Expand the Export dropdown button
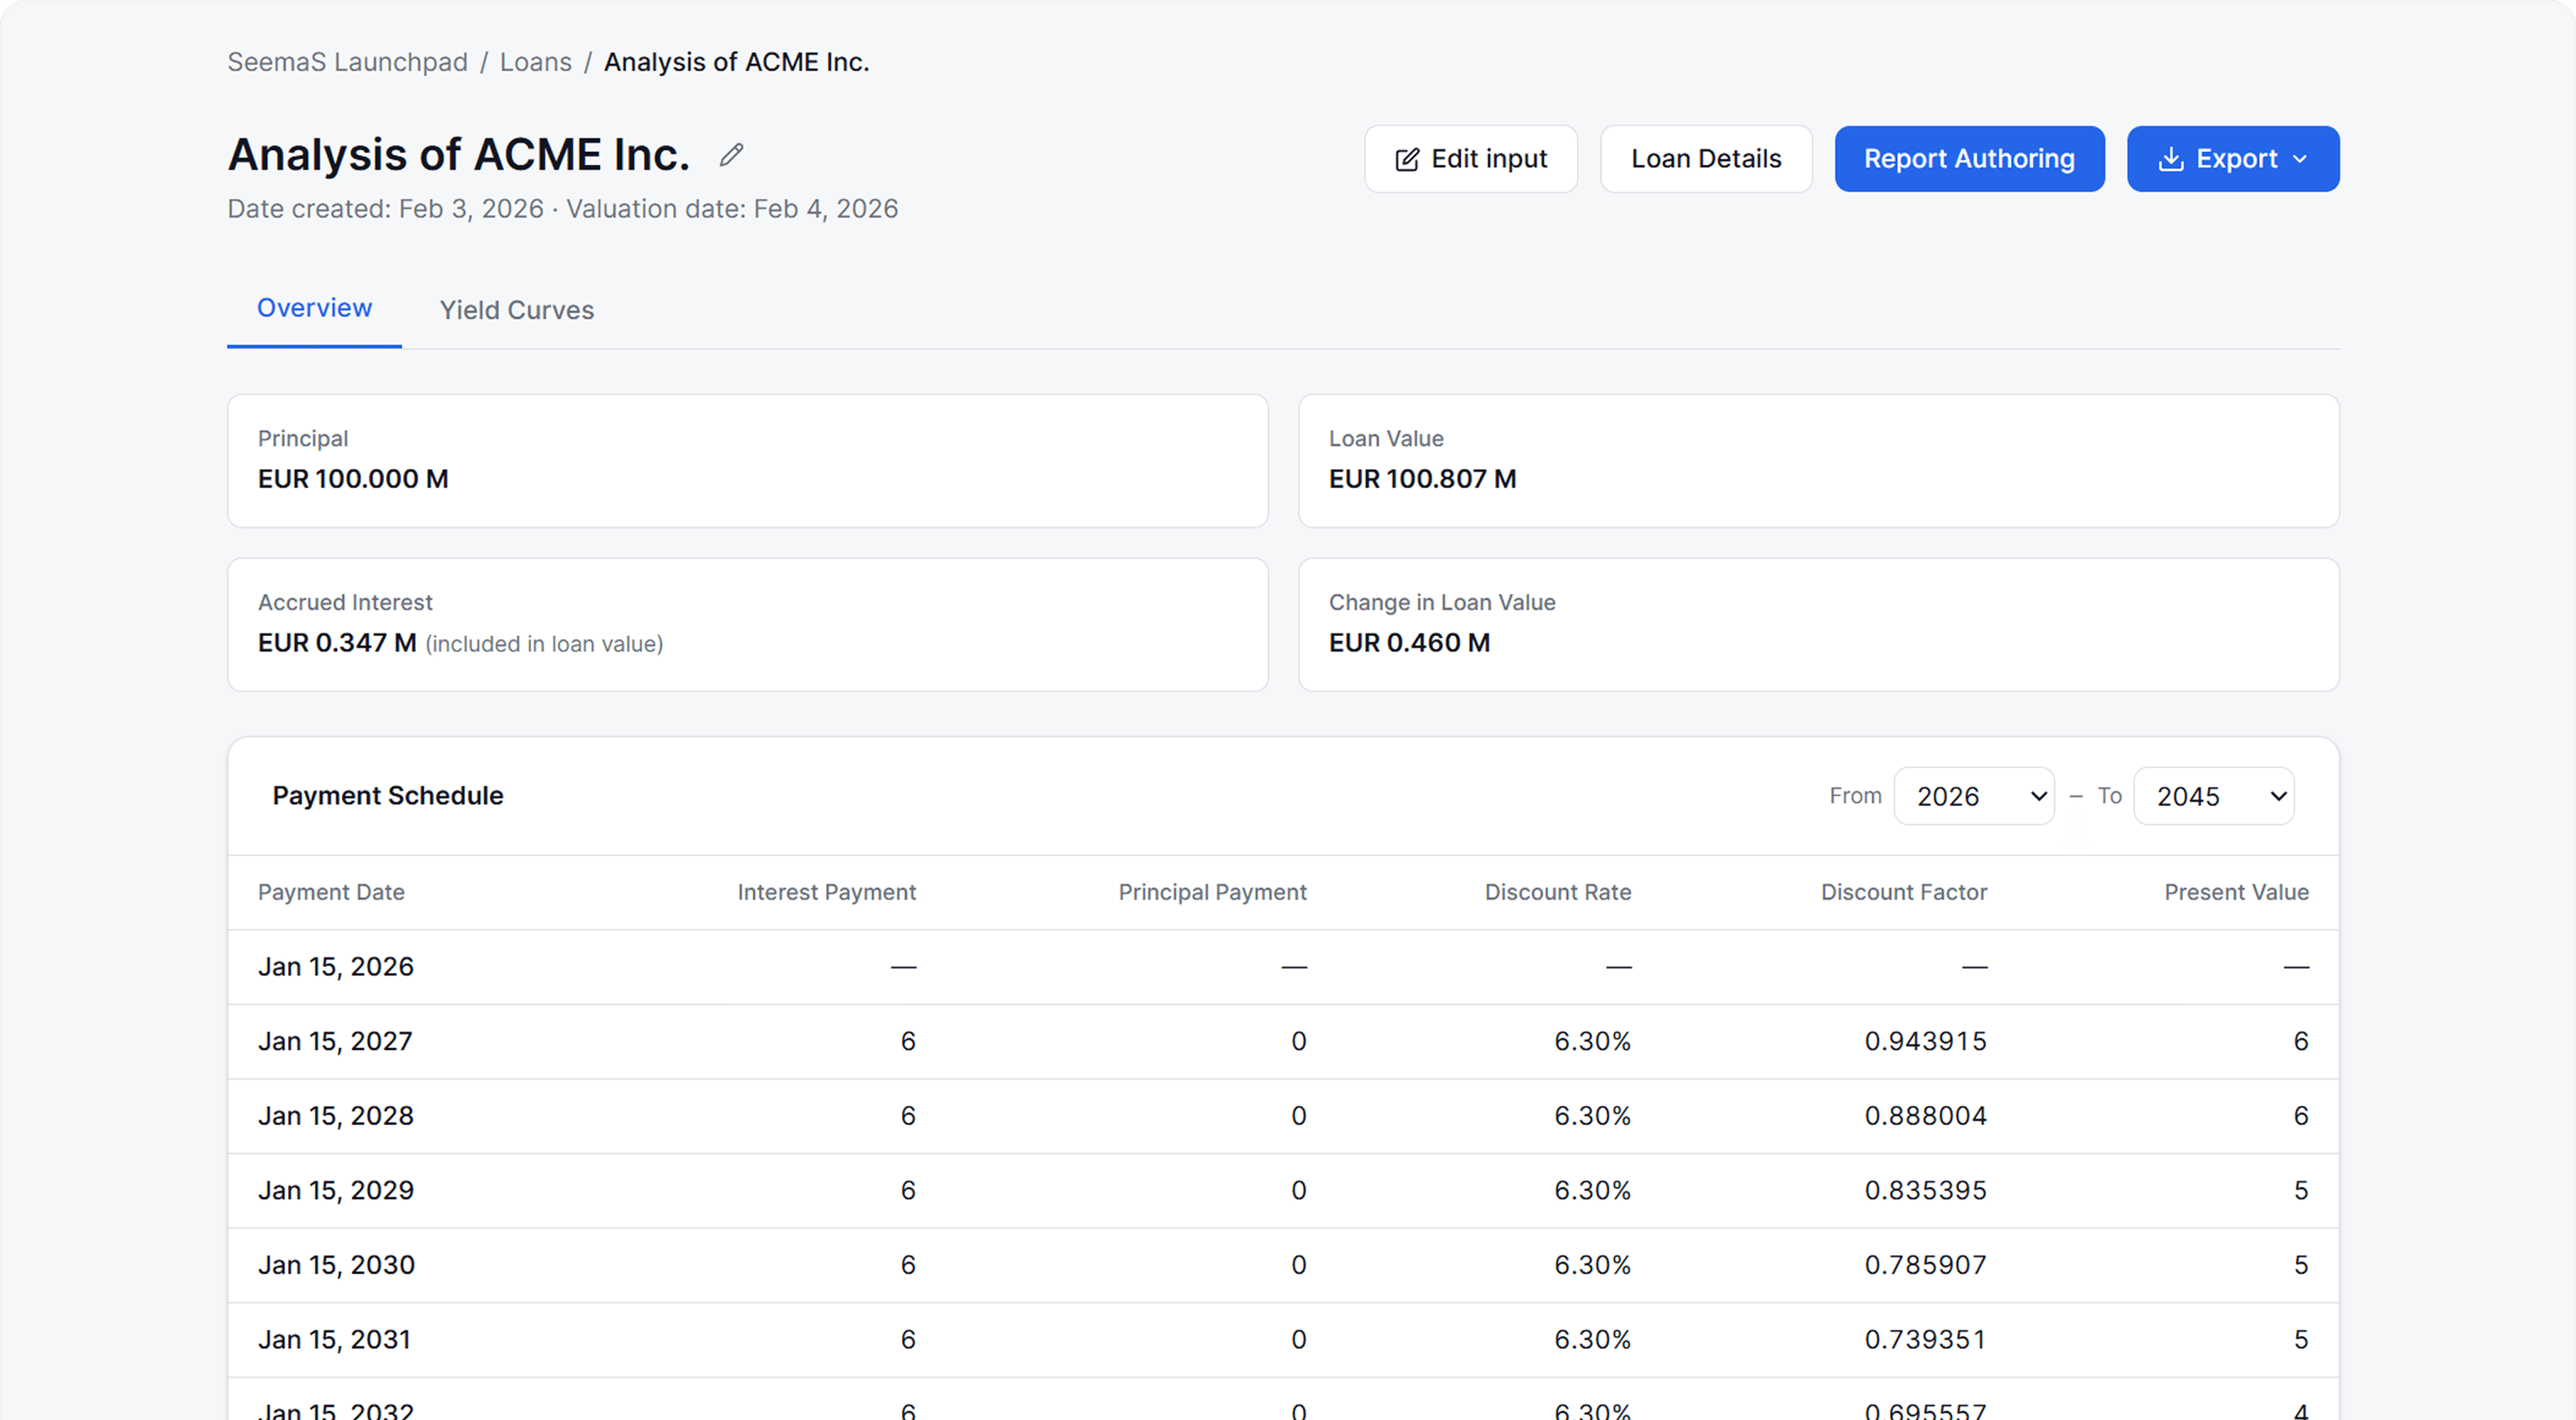The width and height of the screenshot is (2576, 1420). click(x=2233, y=159)
